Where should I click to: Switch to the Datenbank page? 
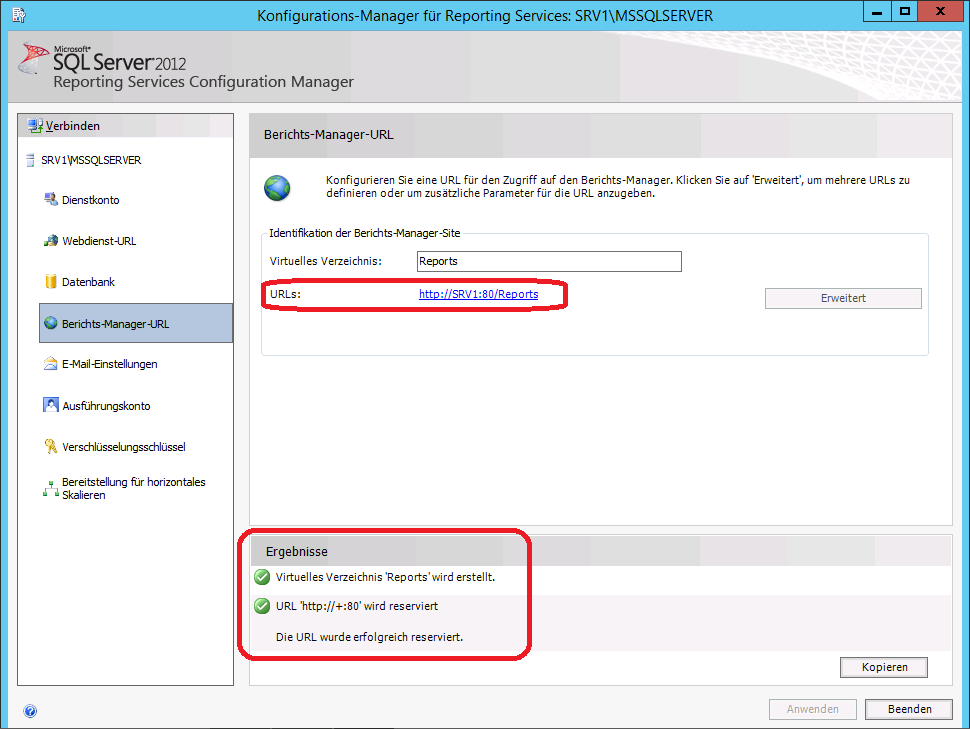[88, 282]
